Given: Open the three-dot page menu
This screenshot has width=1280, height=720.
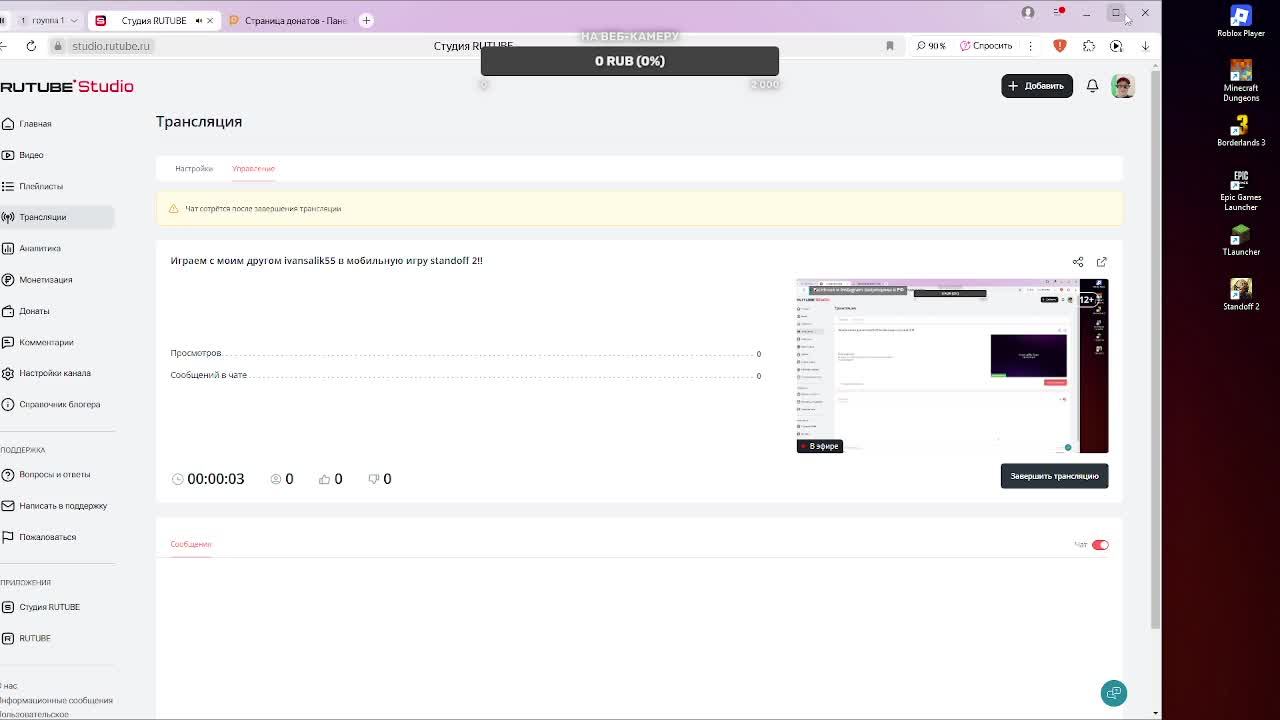Looking at the screenshot, I should [1030, 46].
